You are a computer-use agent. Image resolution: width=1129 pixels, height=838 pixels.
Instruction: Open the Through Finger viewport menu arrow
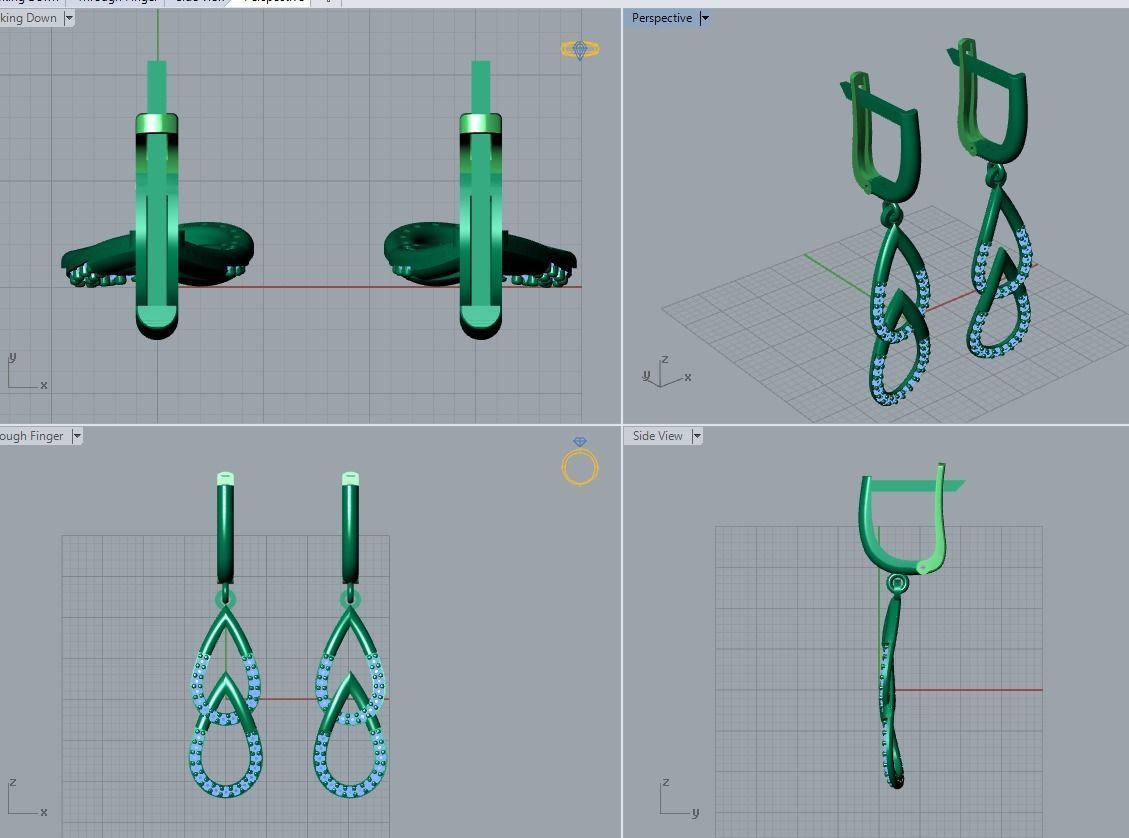pos(77,436)
